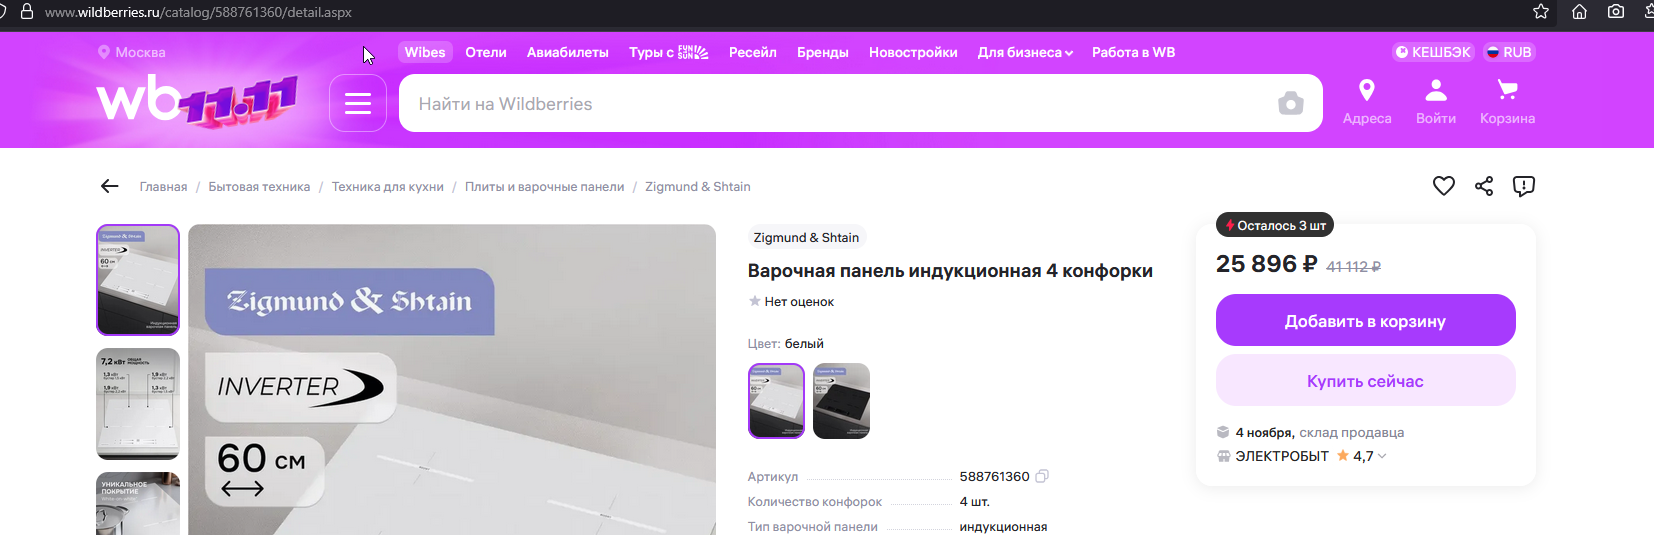Copy article number 588761360 icon
The image size is (1654, 535).
pos(1042,476)
